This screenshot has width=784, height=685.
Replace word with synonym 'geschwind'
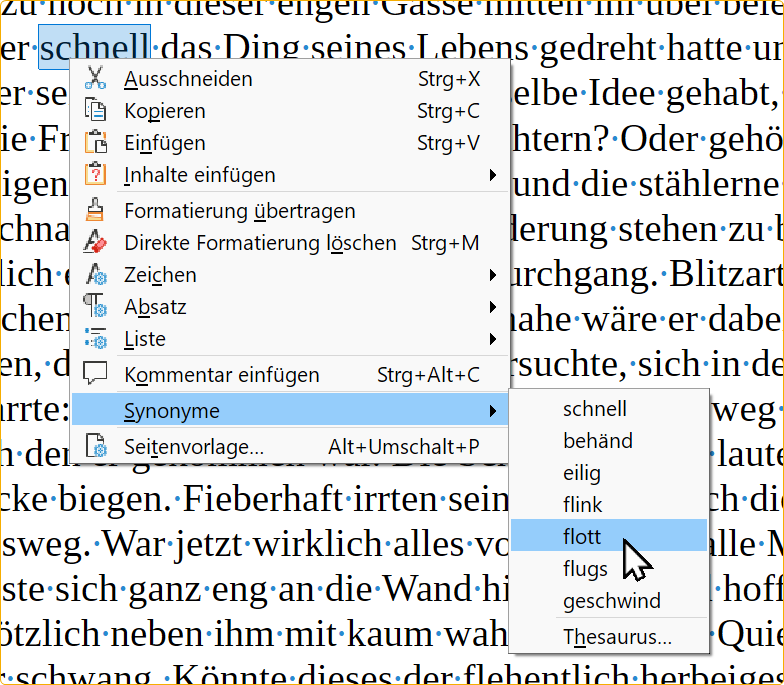tap(611, 601)
